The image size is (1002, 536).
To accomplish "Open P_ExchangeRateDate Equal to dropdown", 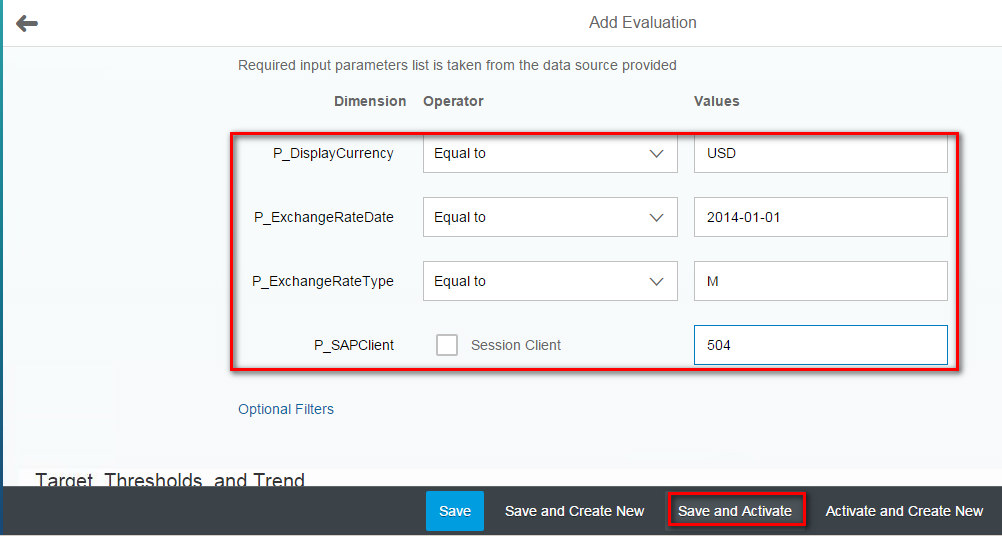I will click(x=550, y=217).
